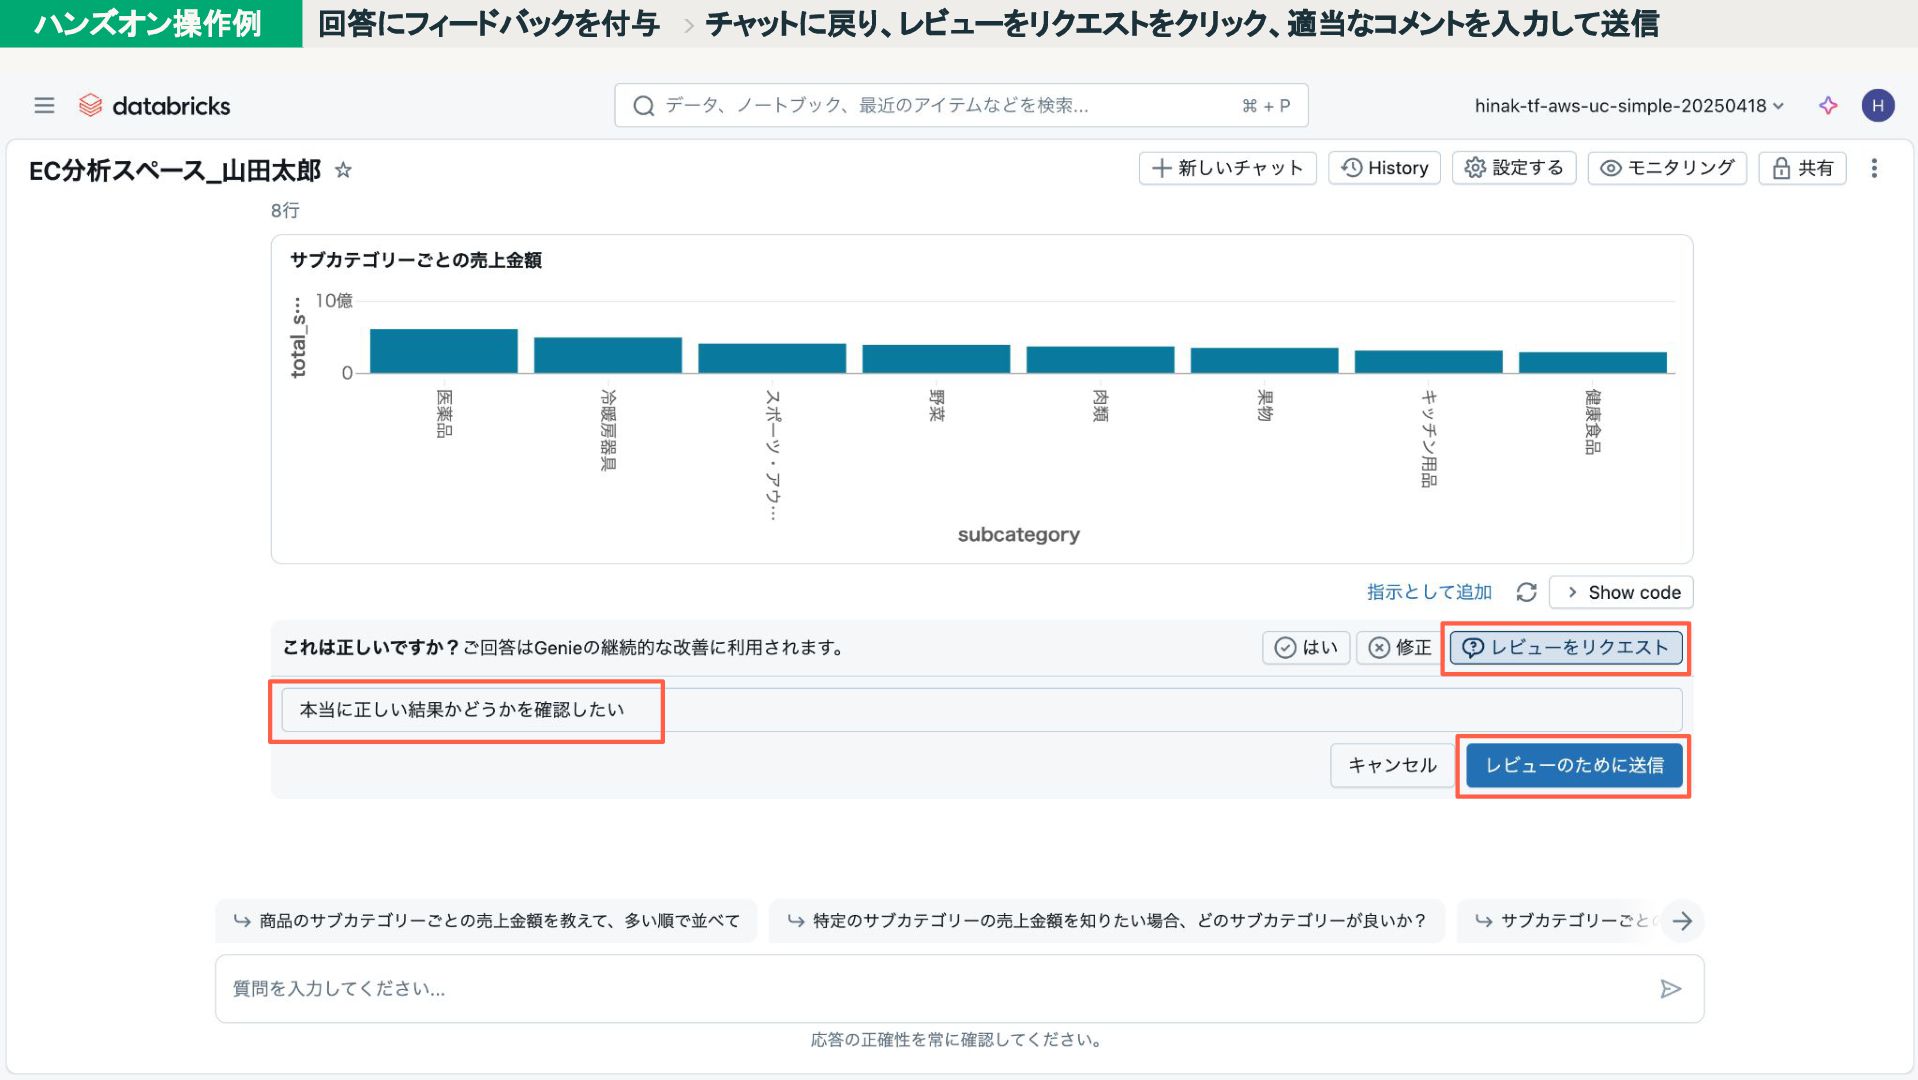Expand Show code section

point(1621,592)
